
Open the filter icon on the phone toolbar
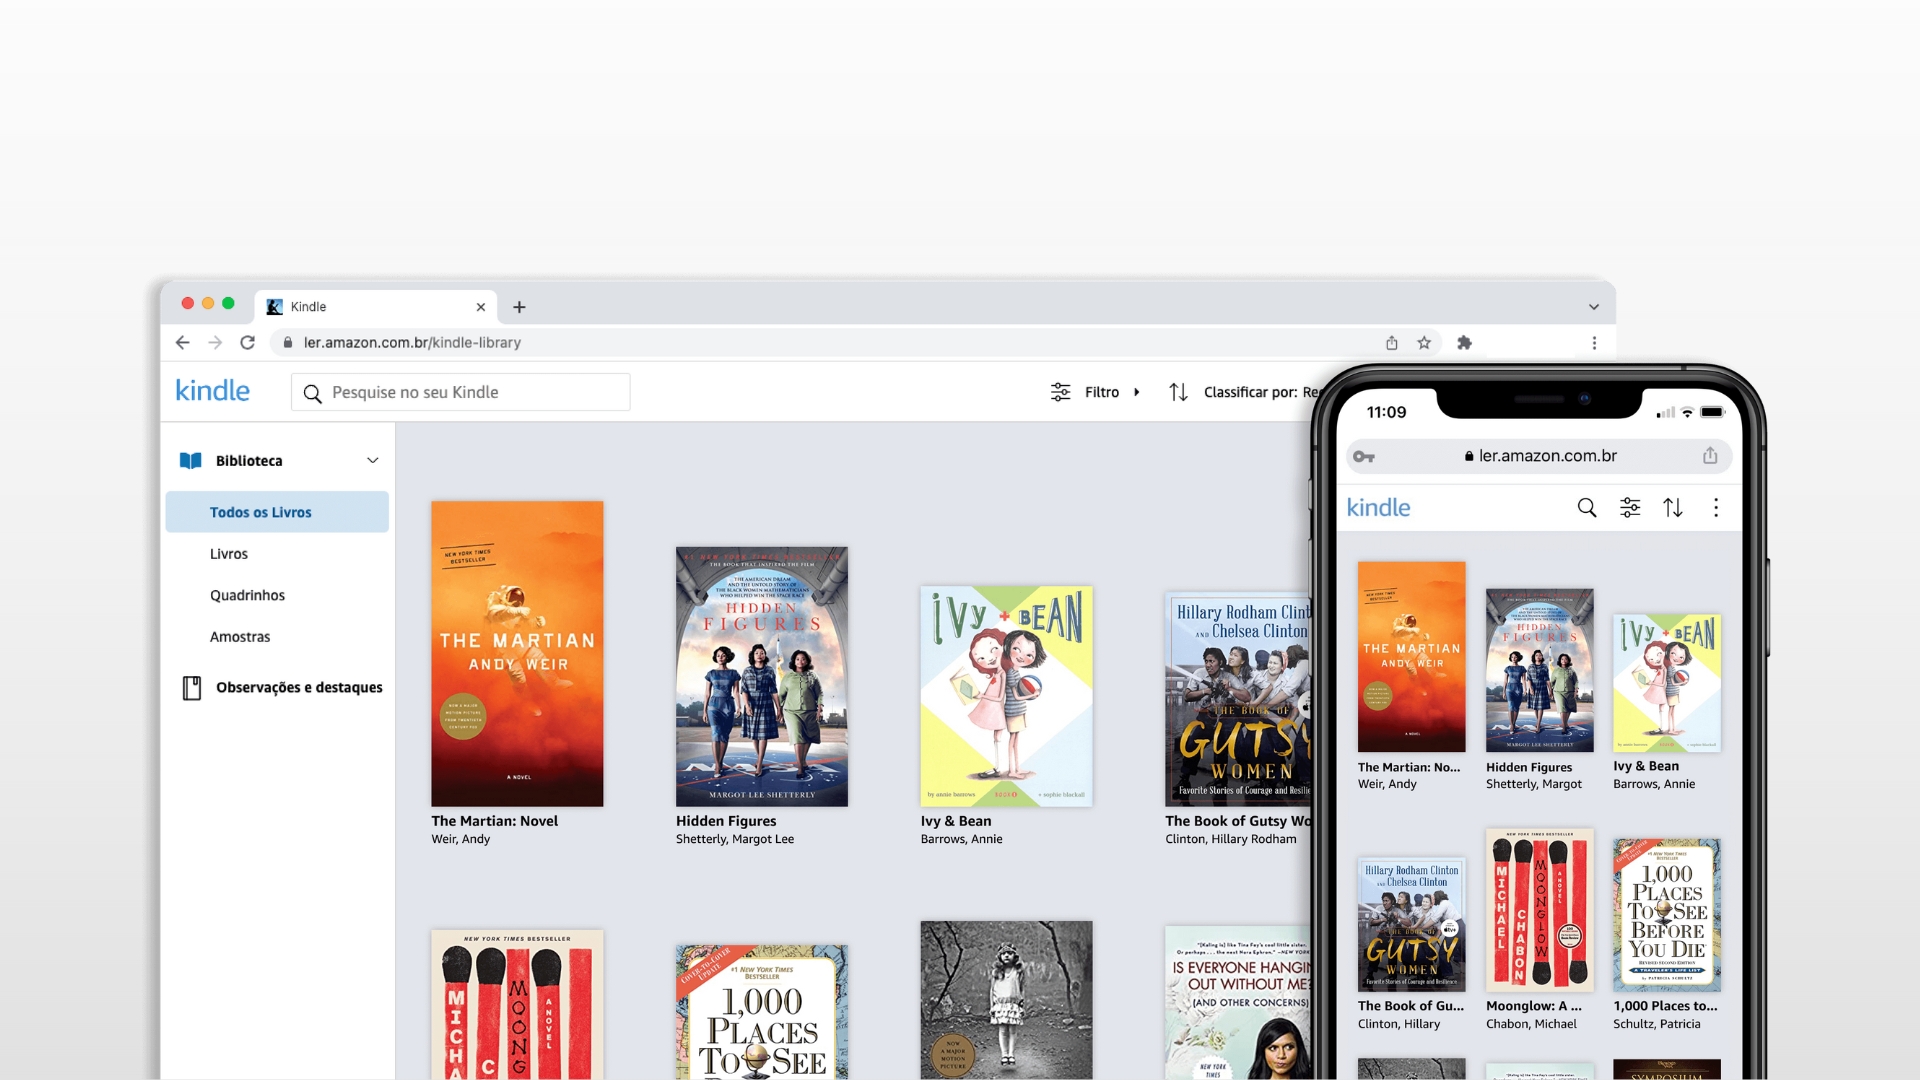(1630, 507)
